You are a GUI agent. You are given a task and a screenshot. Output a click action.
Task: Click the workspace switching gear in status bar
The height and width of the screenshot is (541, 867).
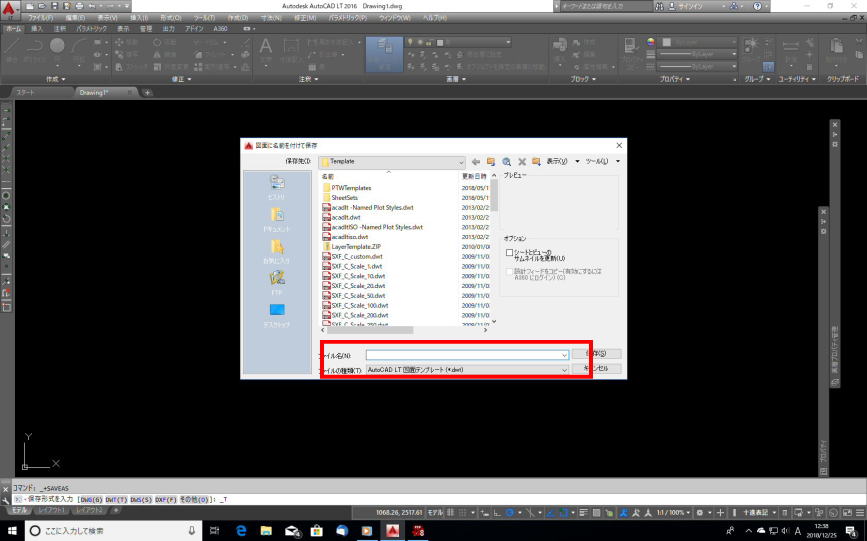coord(699,513)
